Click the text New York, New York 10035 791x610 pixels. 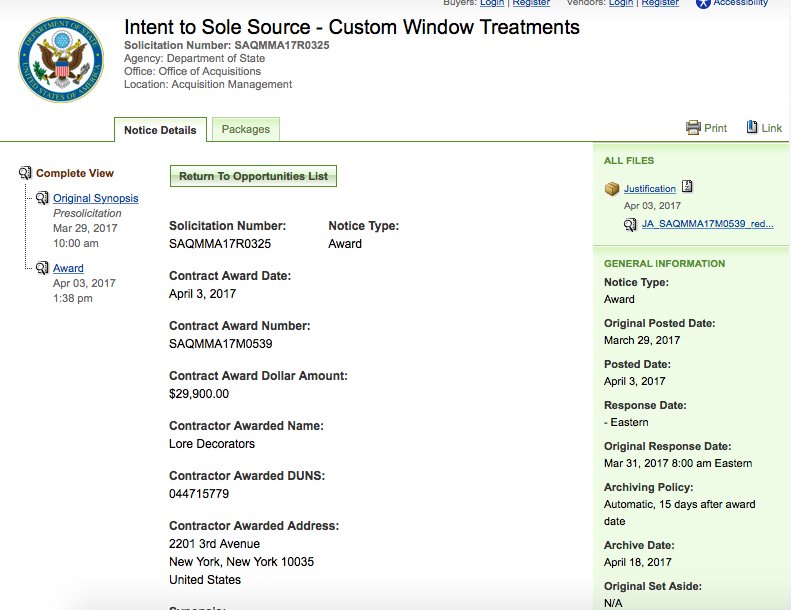pos(241,562)
